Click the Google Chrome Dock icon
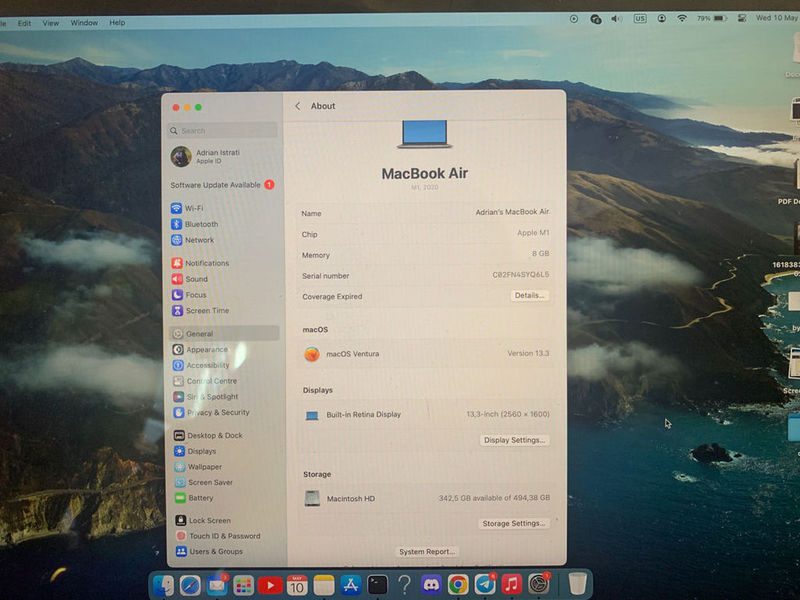This screenshot has height=600, width=800. [x=458, y=584]
